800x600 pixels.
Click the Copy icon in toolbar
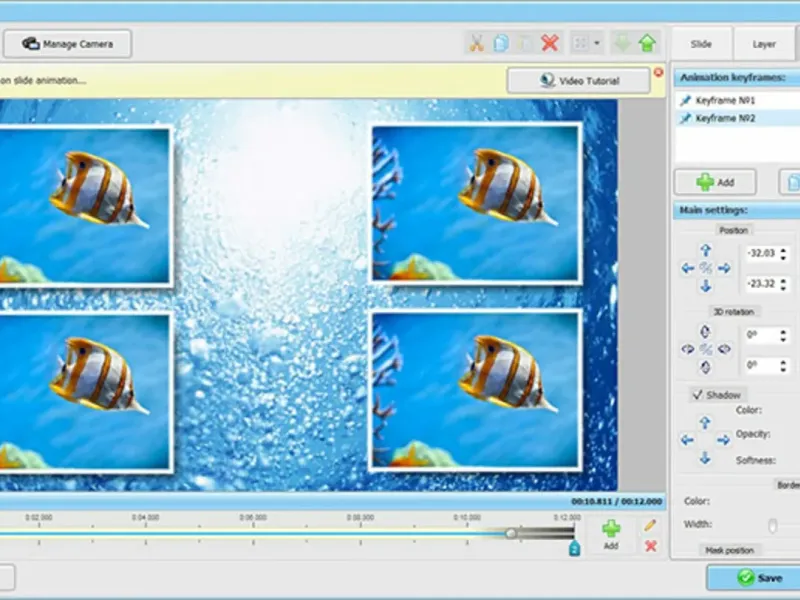click(501, 43)
